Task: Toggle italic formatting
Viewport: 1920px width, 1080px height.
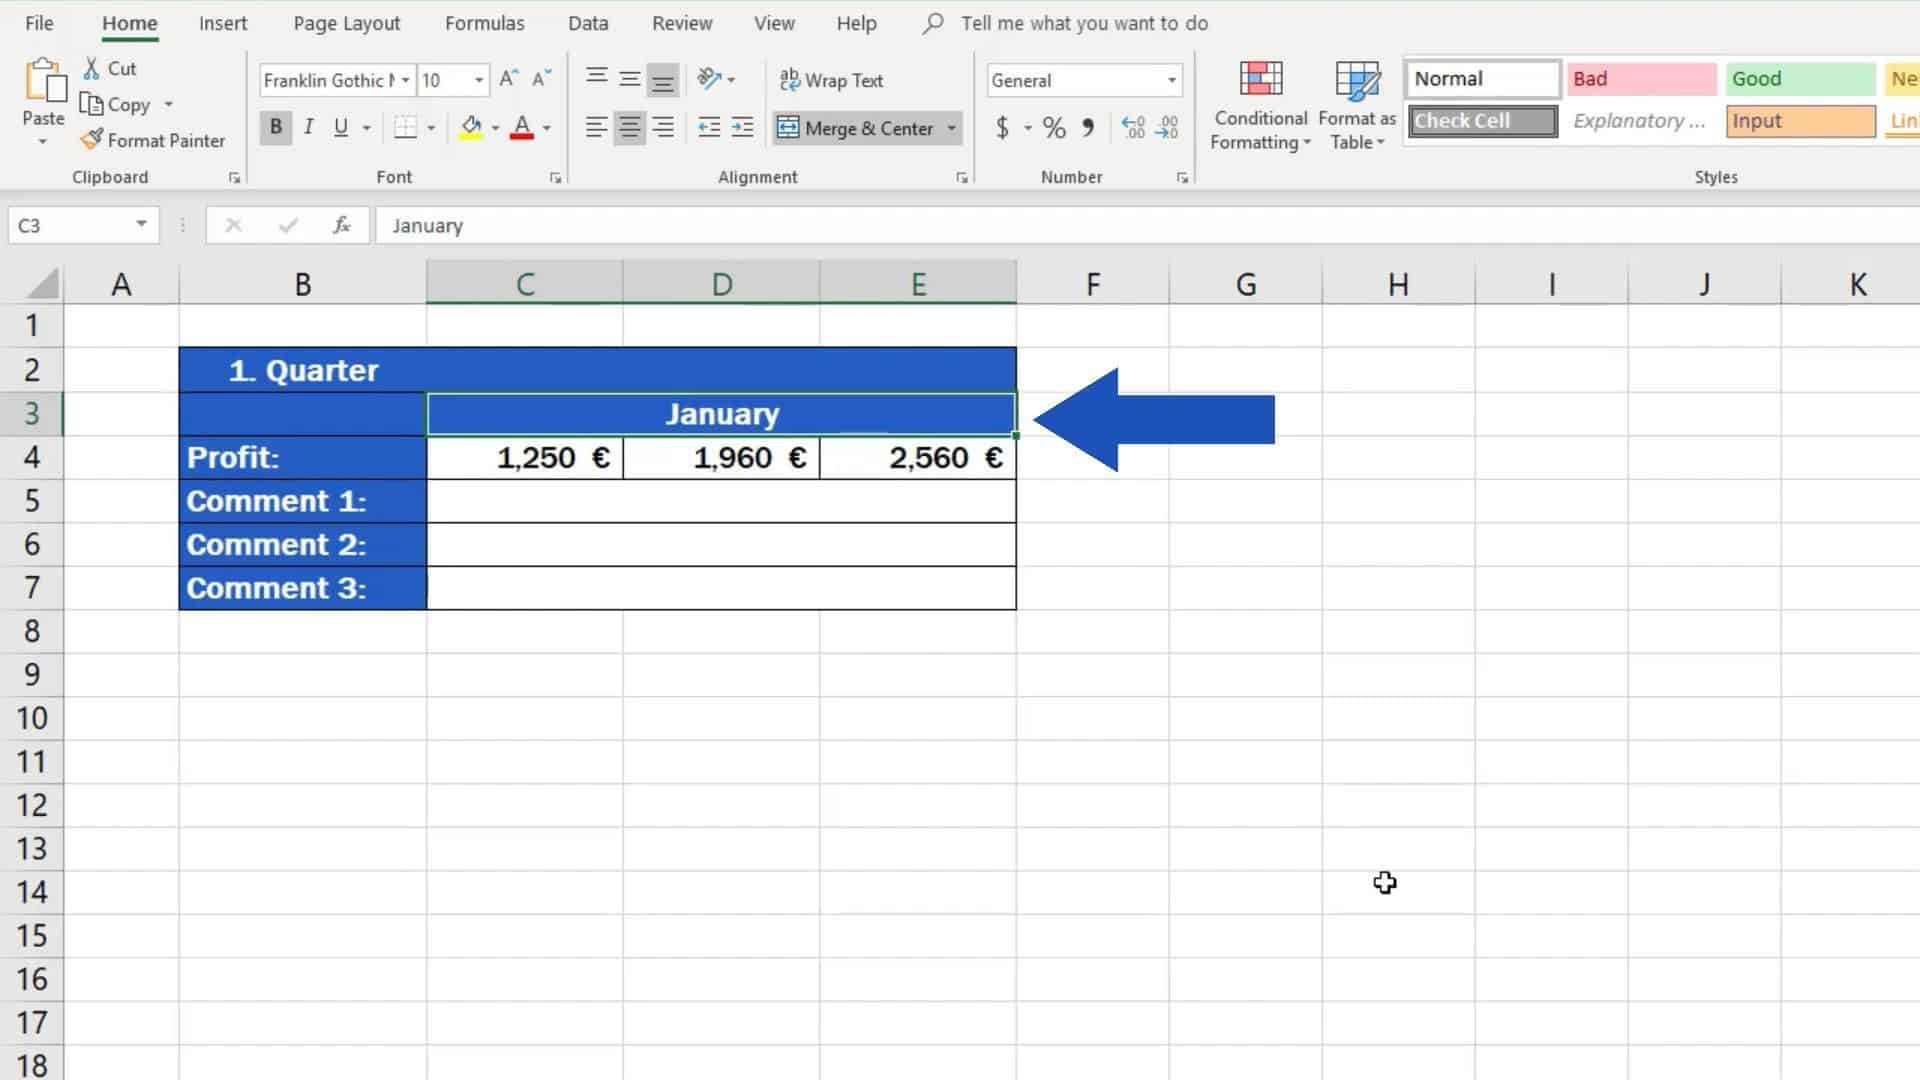Action: click(308, 127)
